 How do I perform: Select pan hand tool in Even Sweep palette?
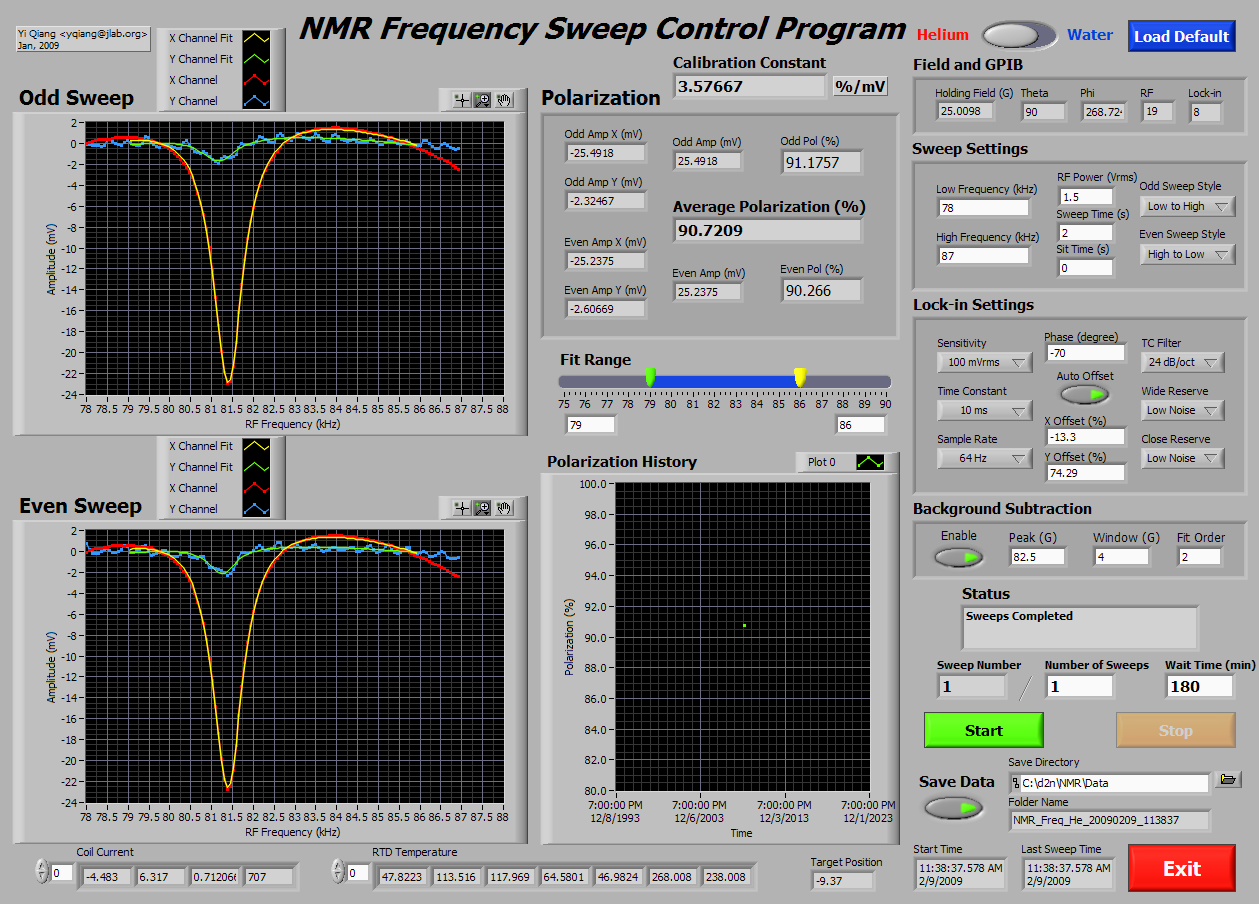(505, 508)
